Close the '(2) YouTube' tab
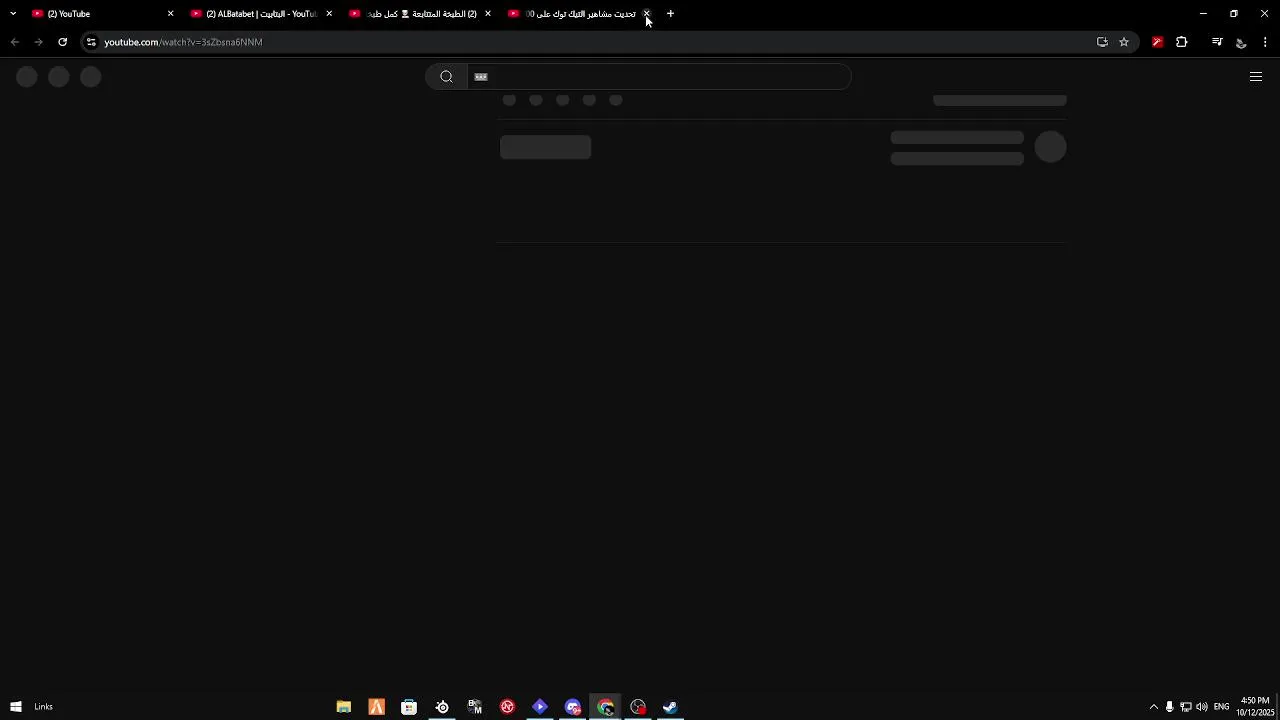1280x720 pixels. [170, 14]
